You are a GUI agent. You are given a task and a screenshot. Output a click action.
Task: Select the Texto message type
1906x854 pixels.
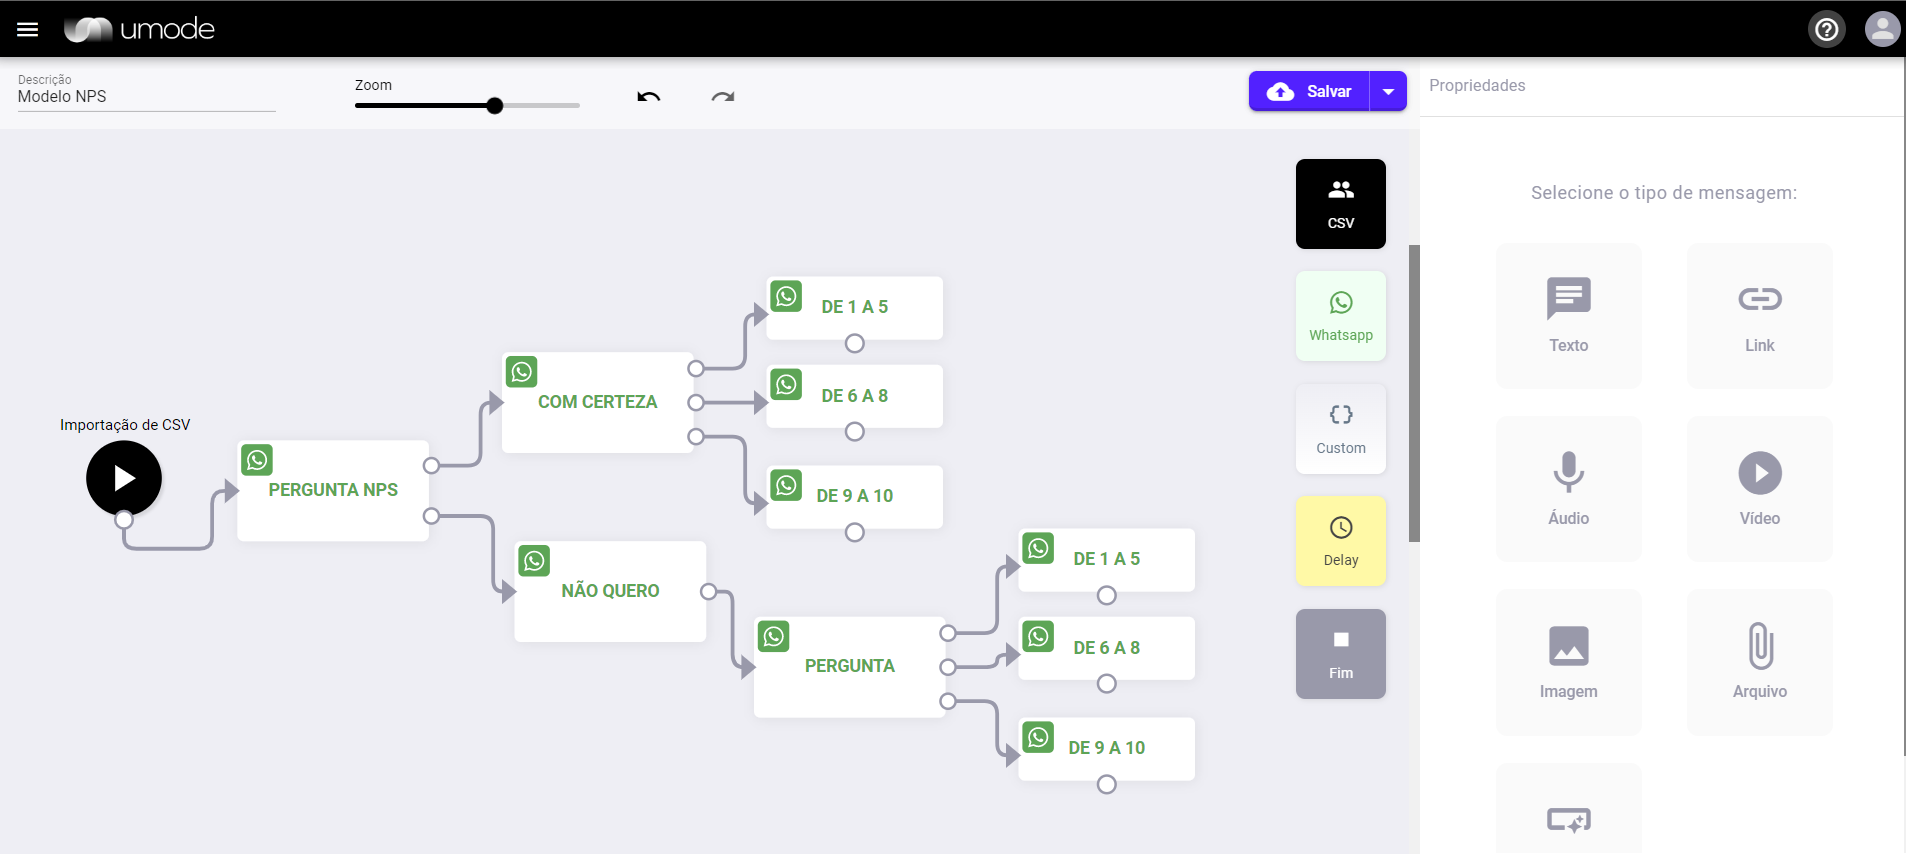[1568, 316]
